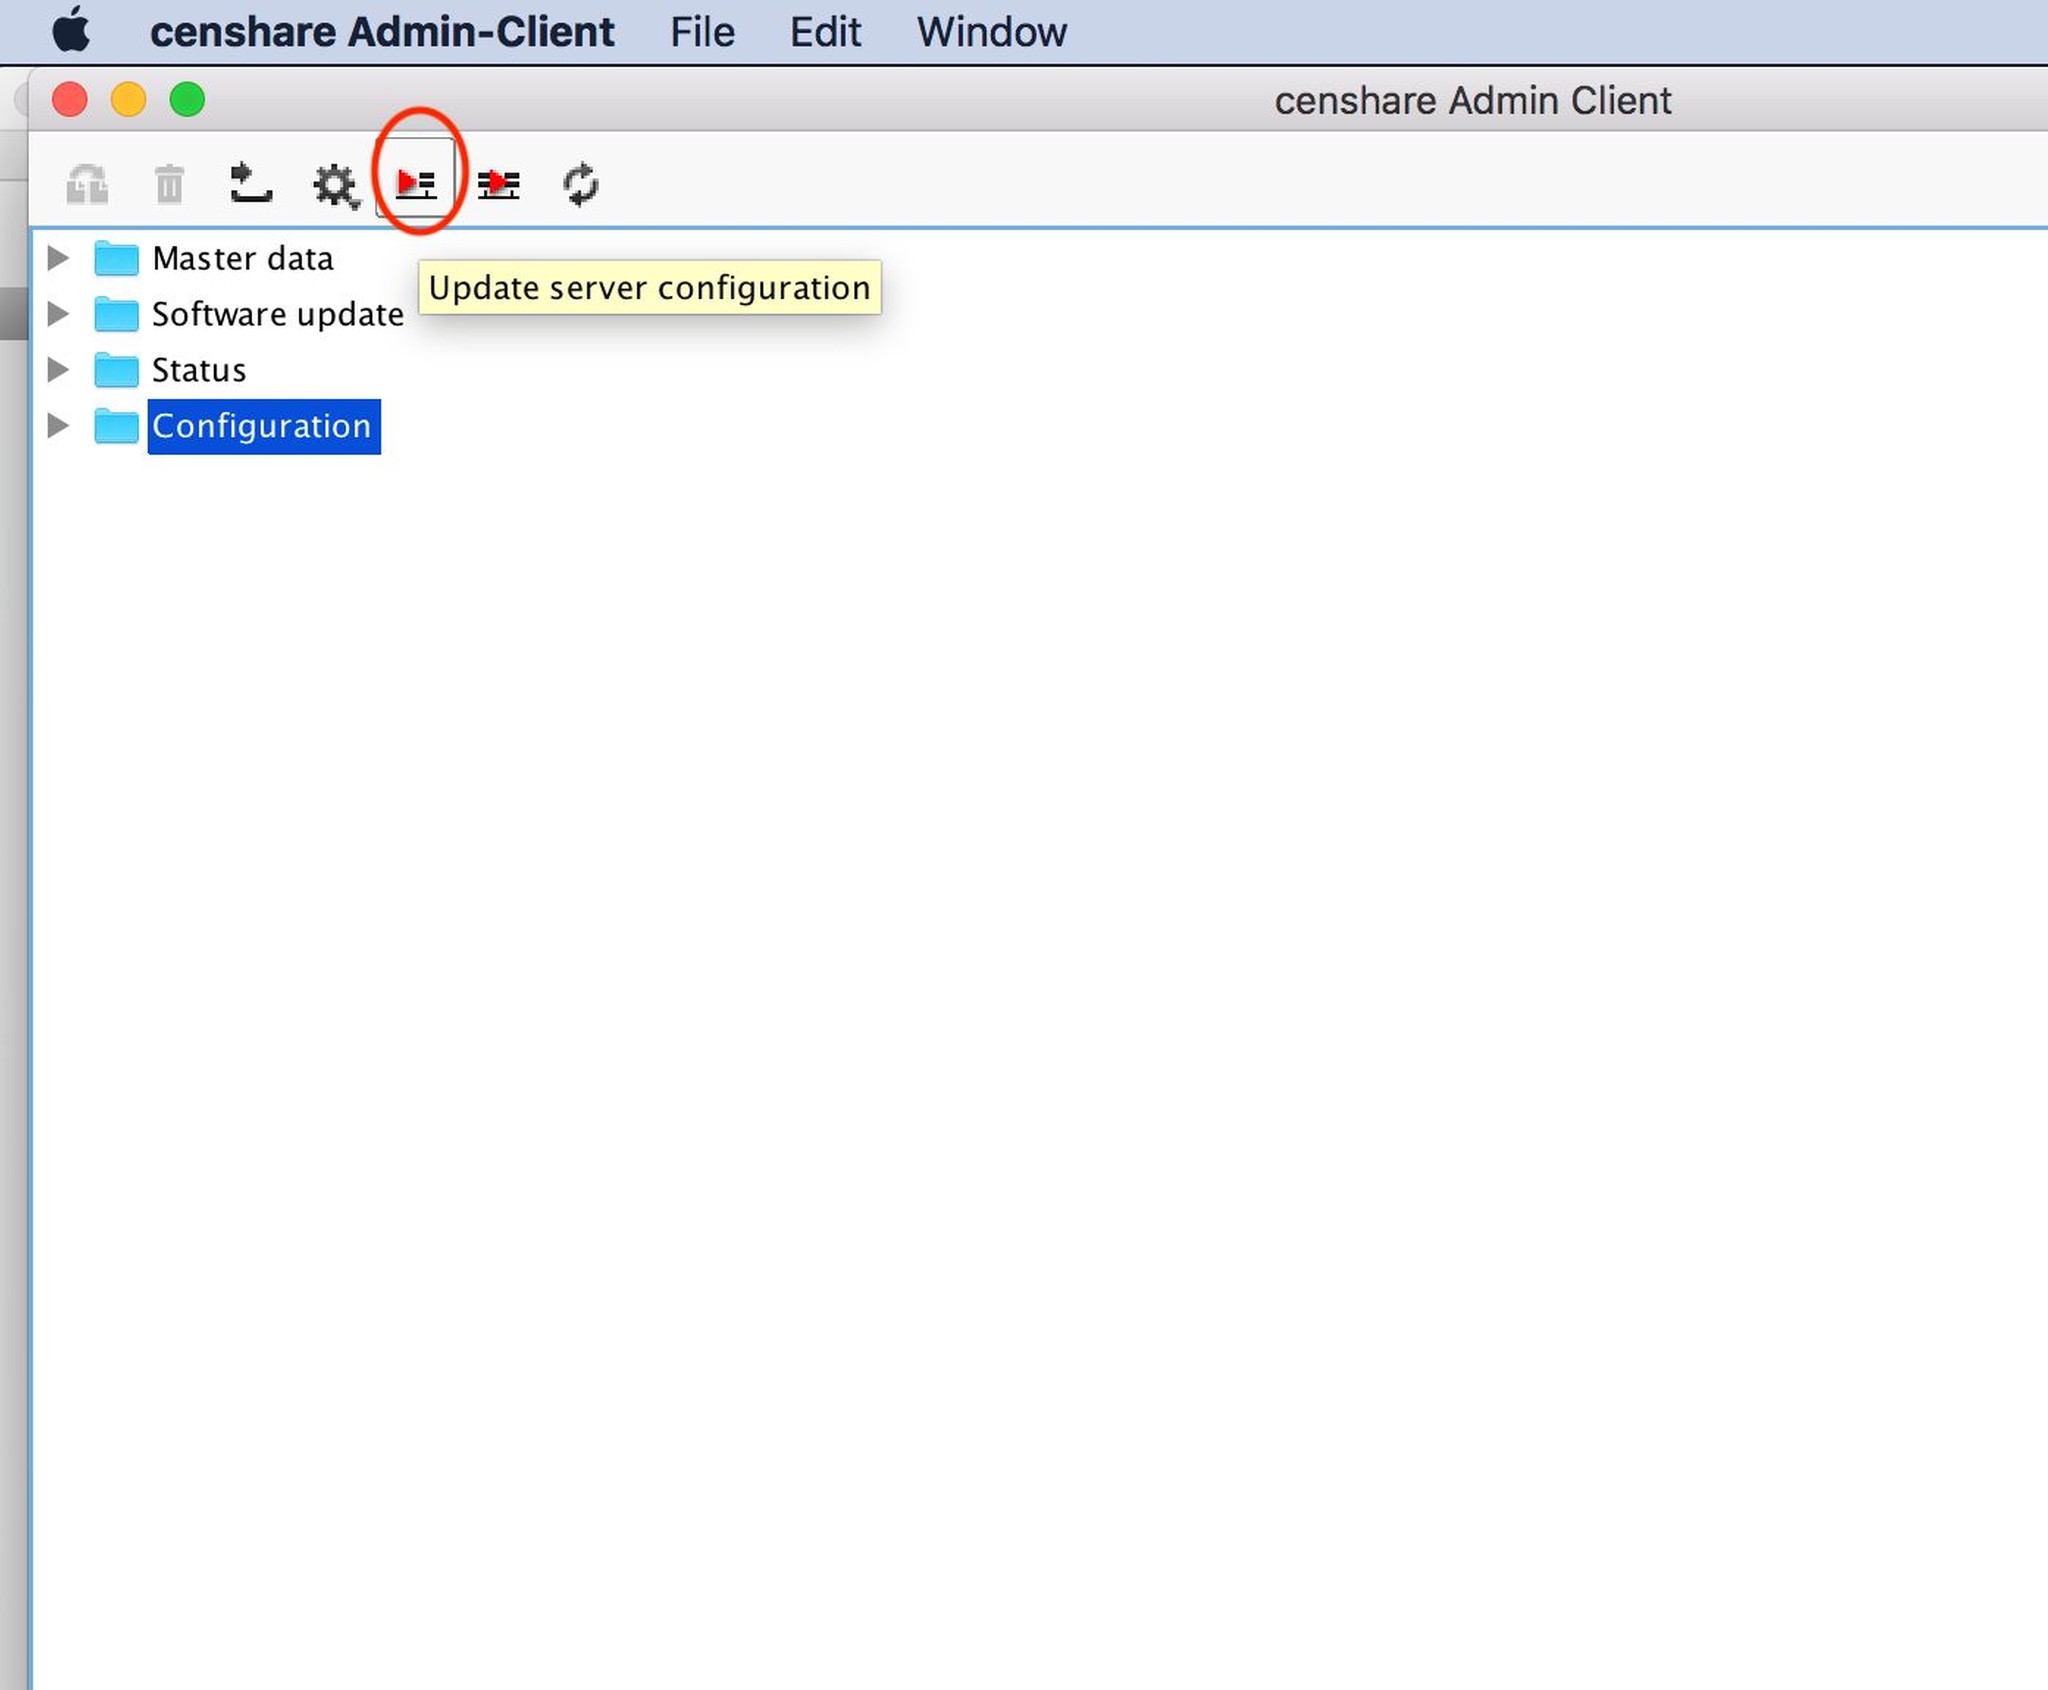Click the import arrow icon in the toolbar
Image resolution: width=2048 pixels, height=1690 pixels.
250,184
